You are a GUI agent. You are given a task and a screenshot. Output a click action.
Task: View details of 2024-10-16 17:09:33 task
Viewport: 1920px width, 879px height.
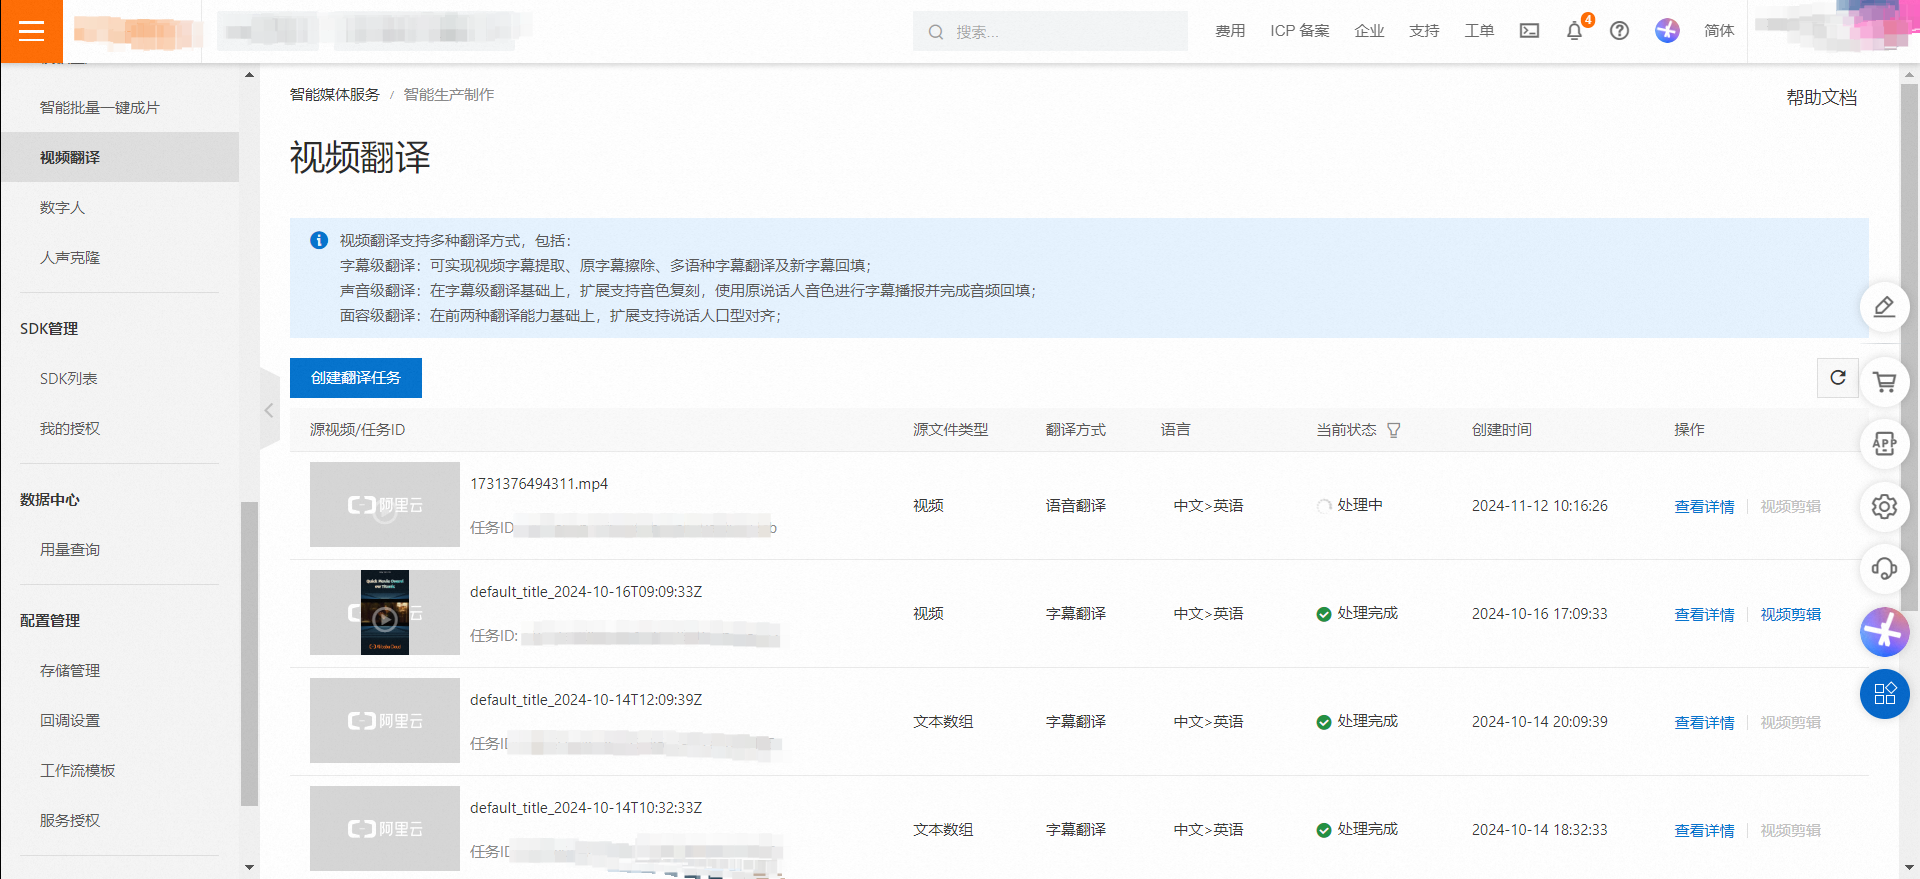(x=1704, y=615)
